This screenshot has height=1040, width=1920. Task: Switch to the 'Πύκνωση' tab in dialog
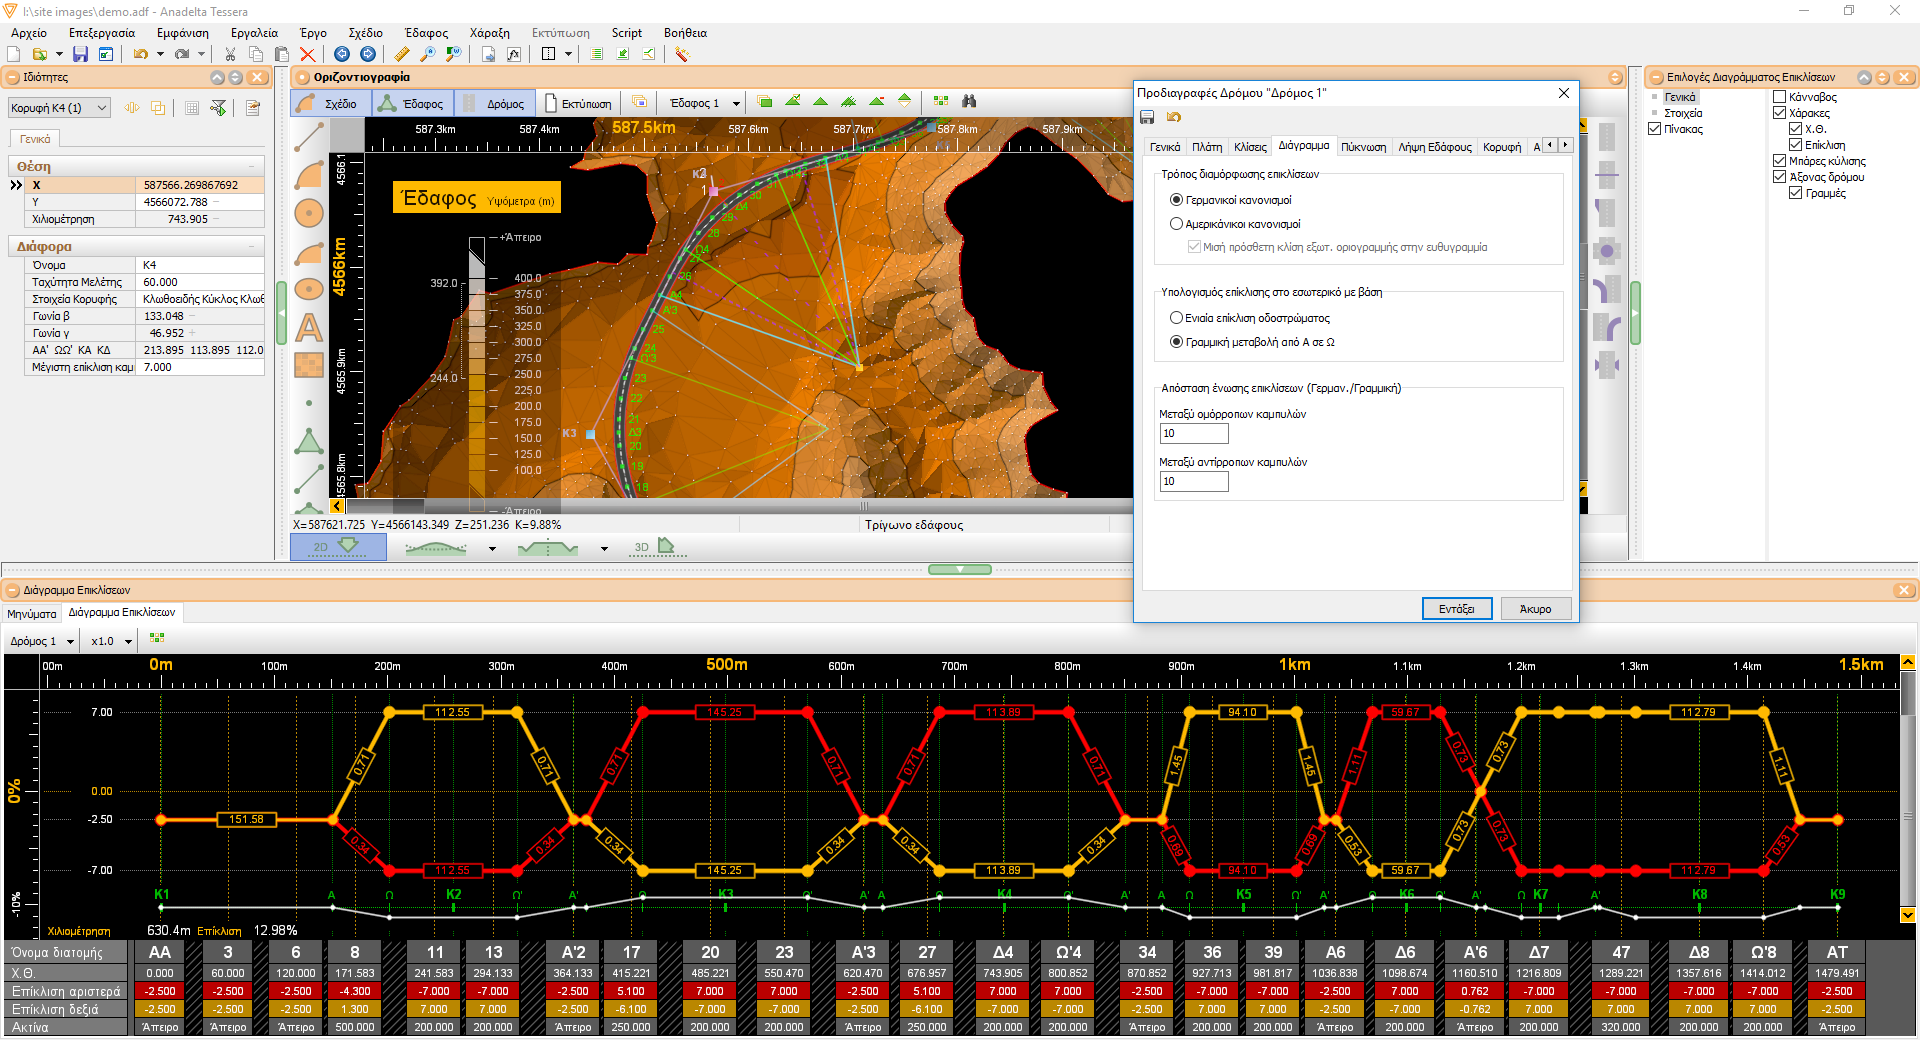1363,147
